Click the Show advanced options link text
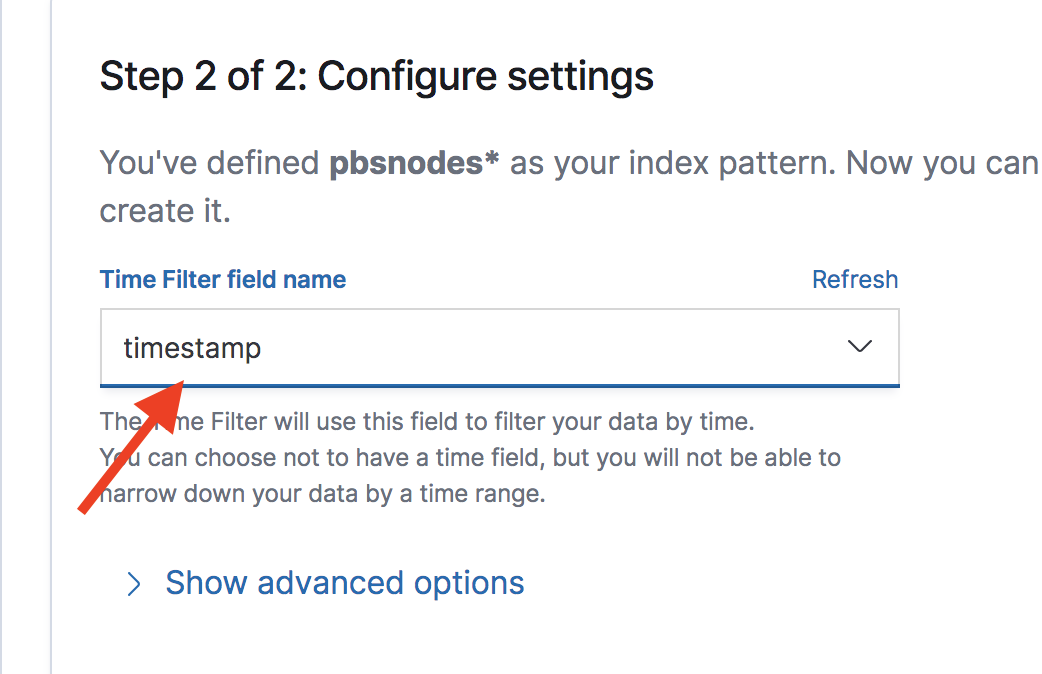 coord(344,583)
